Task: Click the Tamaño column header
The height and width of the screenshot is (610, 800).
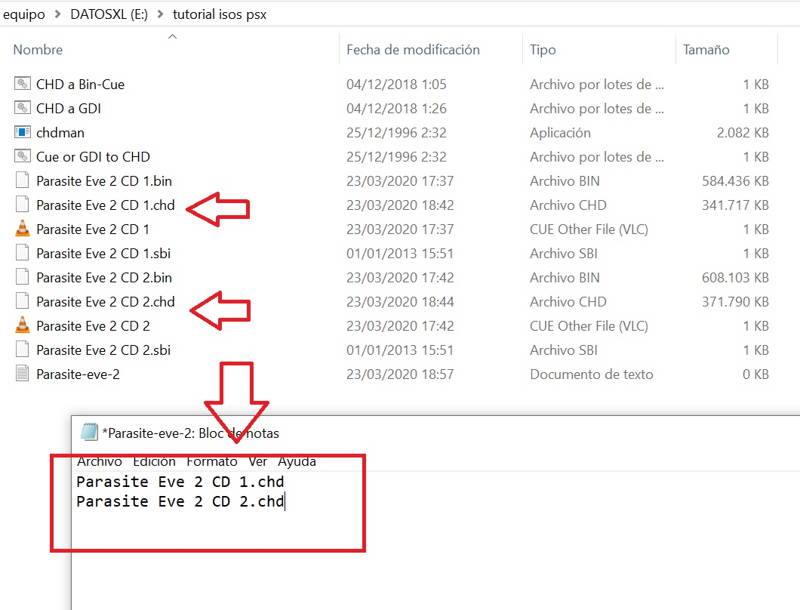Action: (706, 50)
